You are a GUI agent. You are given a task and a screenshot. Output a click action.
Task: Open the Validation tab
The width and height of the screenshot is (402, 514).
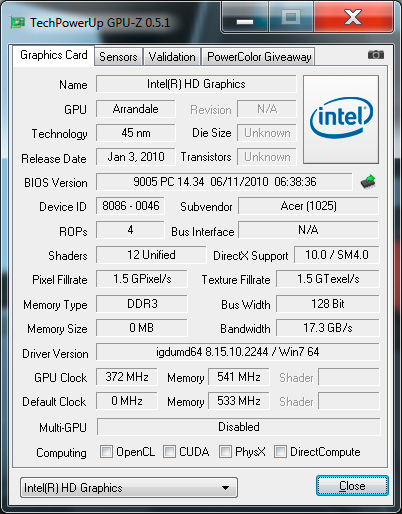pos(172,57)
